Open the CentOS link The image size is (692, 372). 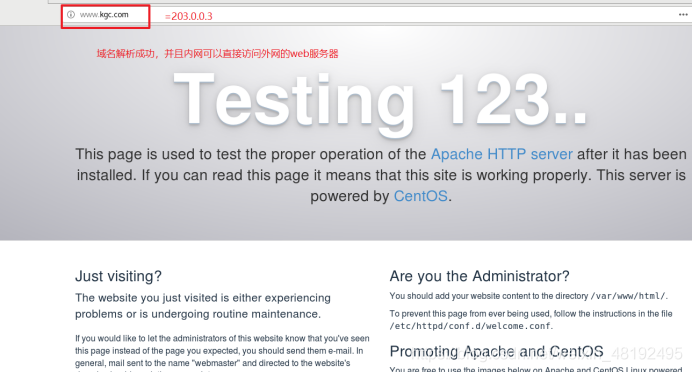421,196
